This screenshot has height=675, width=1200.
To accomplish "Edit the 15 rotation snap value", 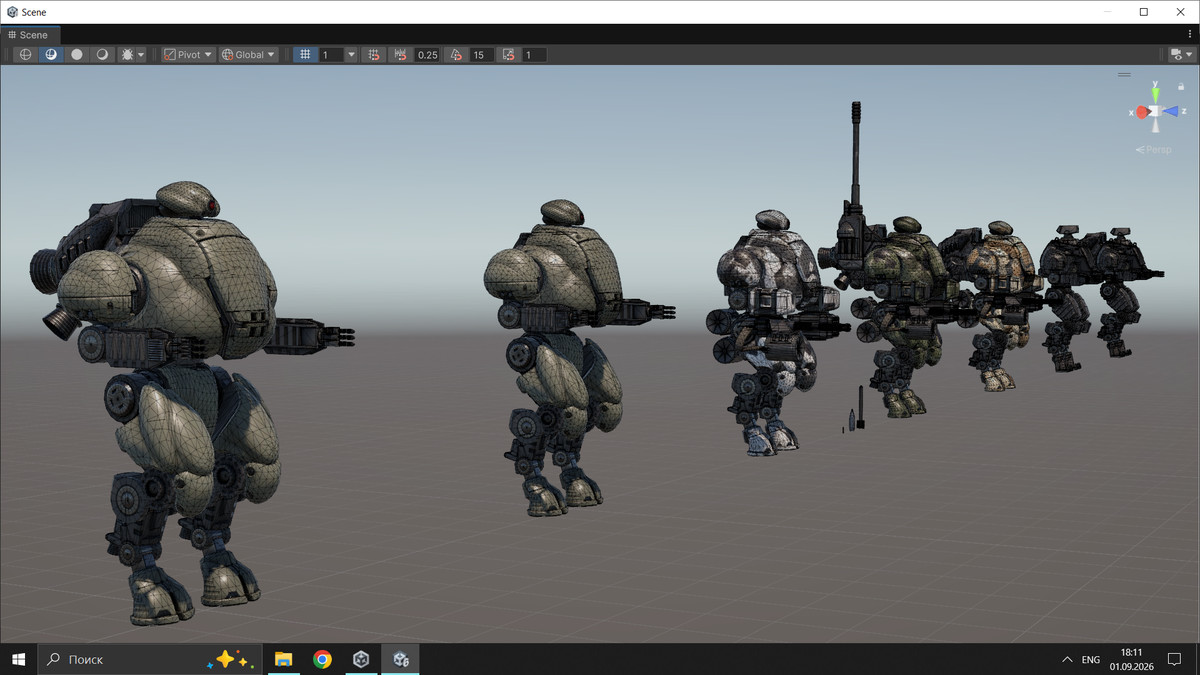I will click(482, 55).
